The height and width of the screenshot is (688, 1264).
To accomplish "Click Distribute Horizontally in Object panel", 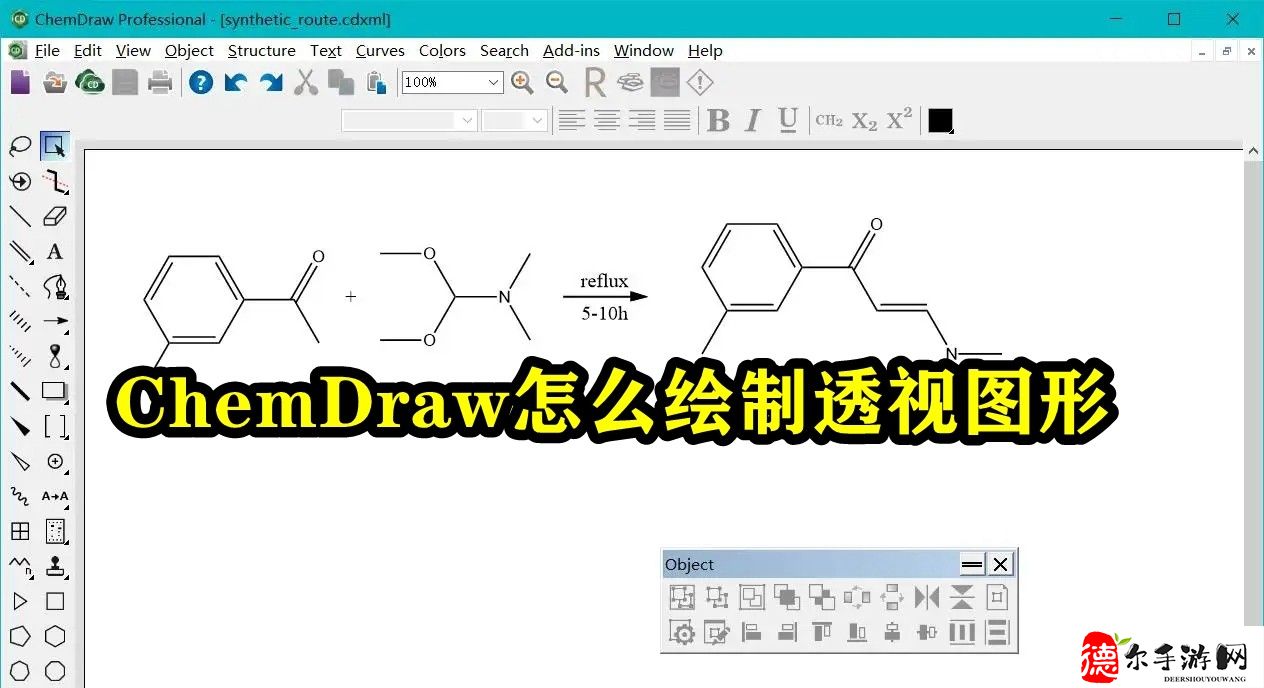I will (x=962, y=632).
